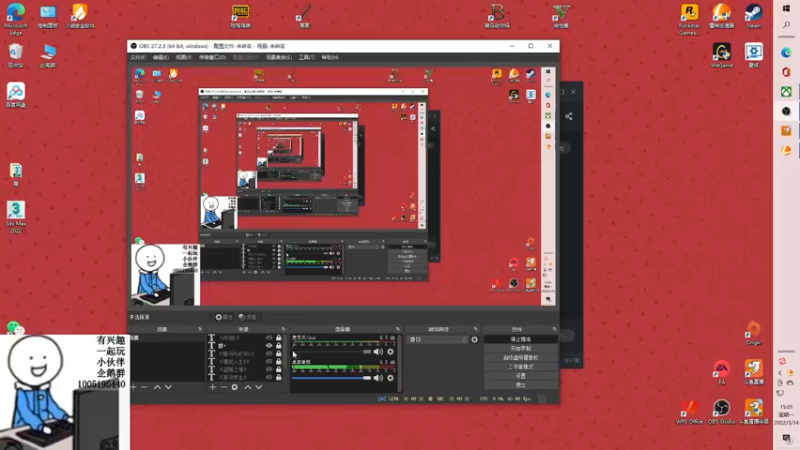This screenshot has height=450, width=800.
Task: Open the 3ds Max 2022 shortcut
Action: coord(16,217)
